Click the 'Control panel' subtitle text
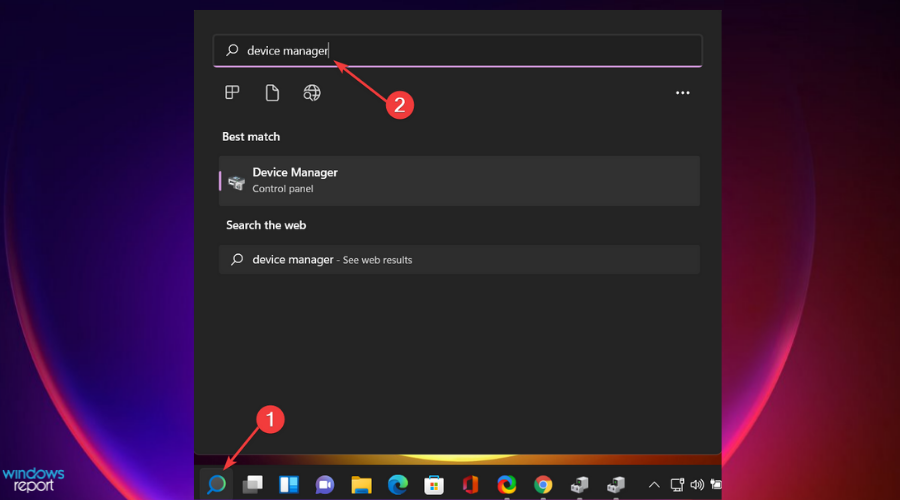Image resolution: width=900 pixels, height=500 pixels. click(x=282, y=188)
